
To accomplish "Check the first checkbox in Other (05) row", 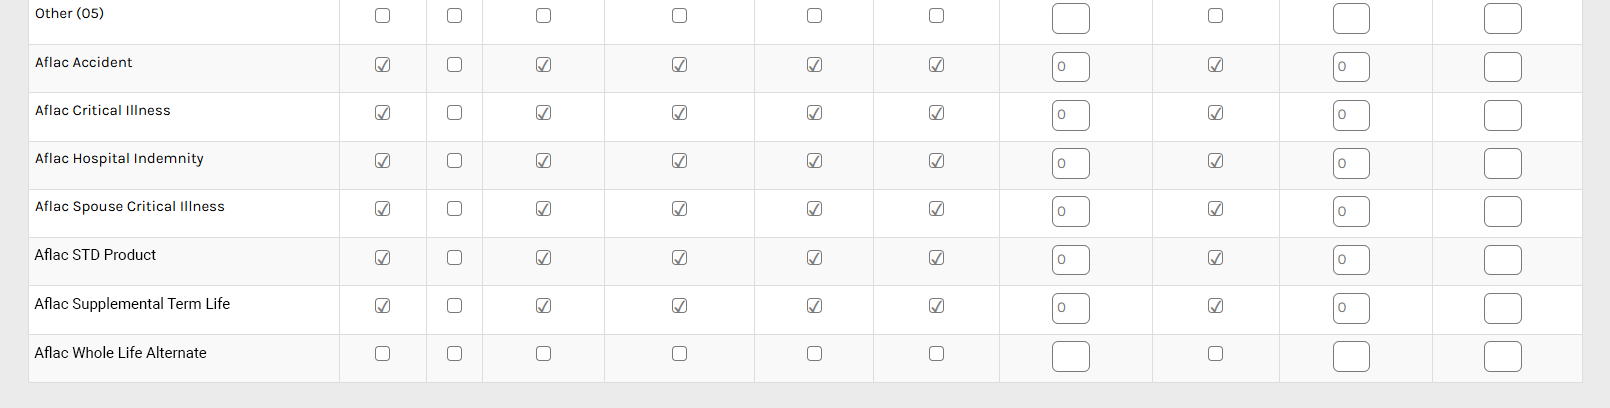I will [382, 16].
